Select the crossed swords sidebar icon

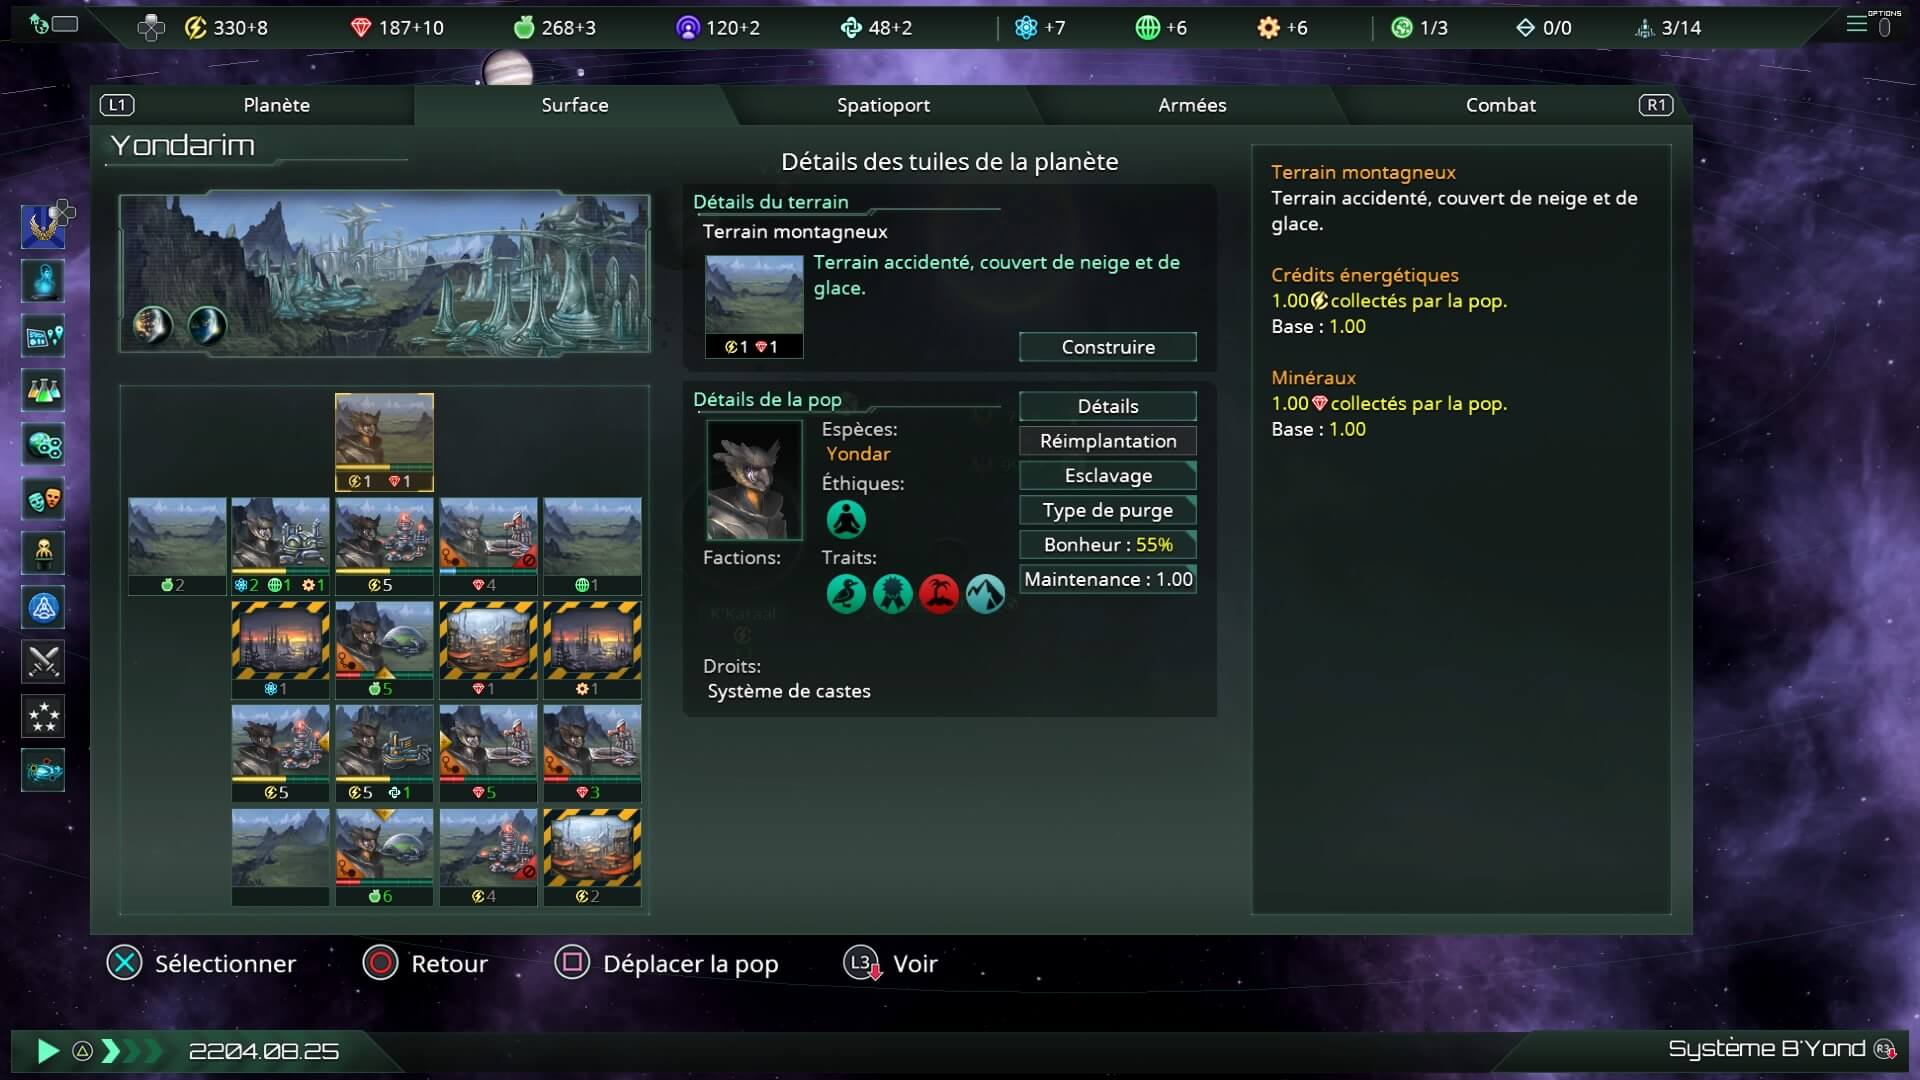pos(43,661)
